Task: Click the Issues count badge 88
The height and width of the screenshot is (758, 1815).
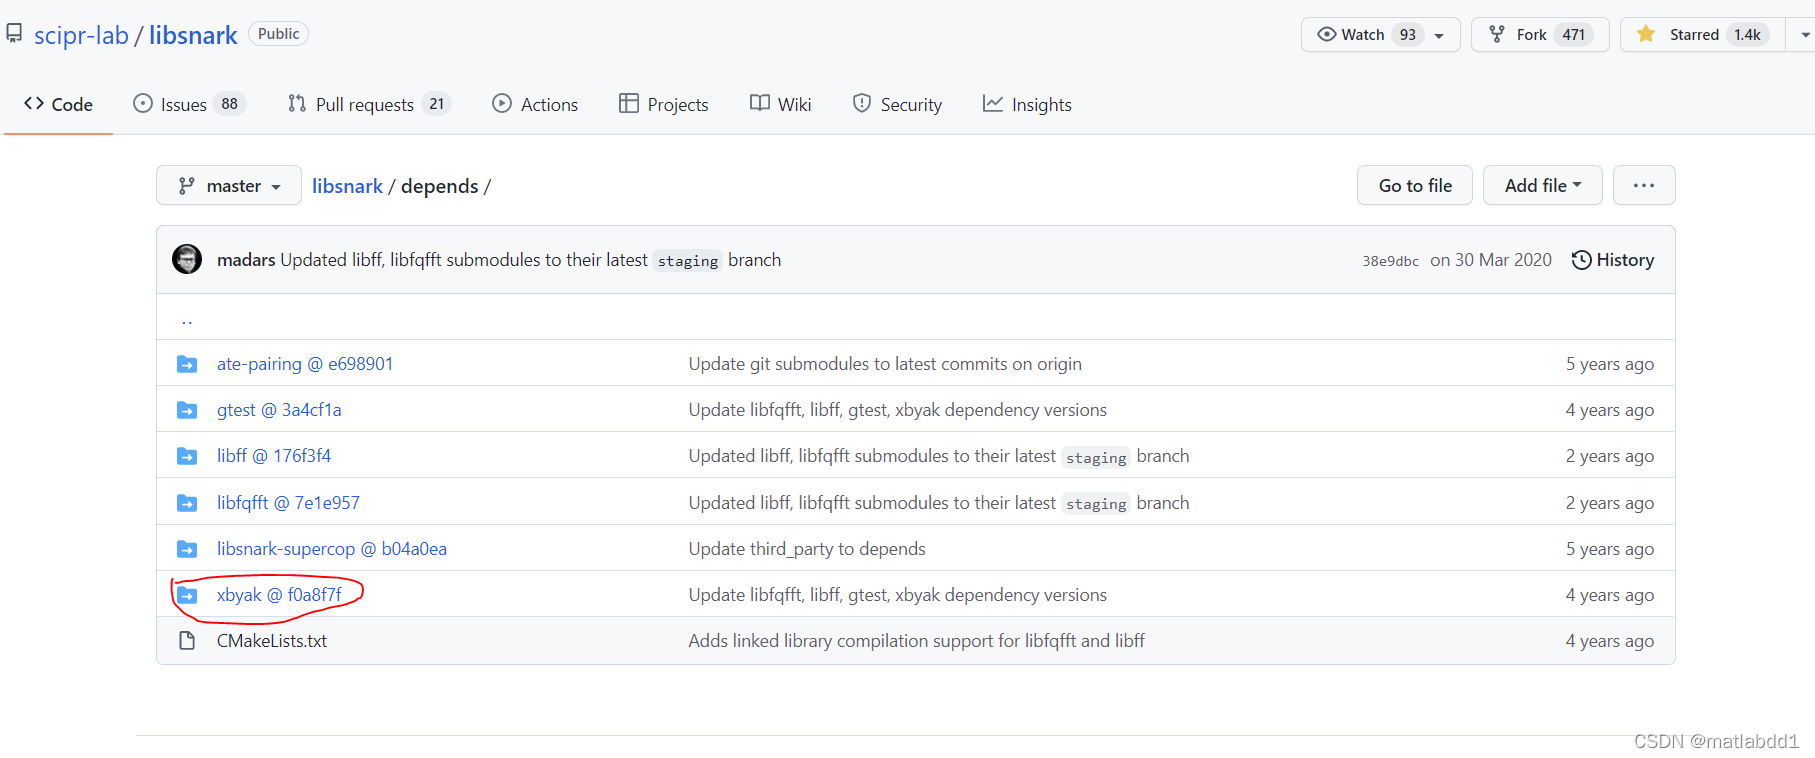Action: pos(230,104)
